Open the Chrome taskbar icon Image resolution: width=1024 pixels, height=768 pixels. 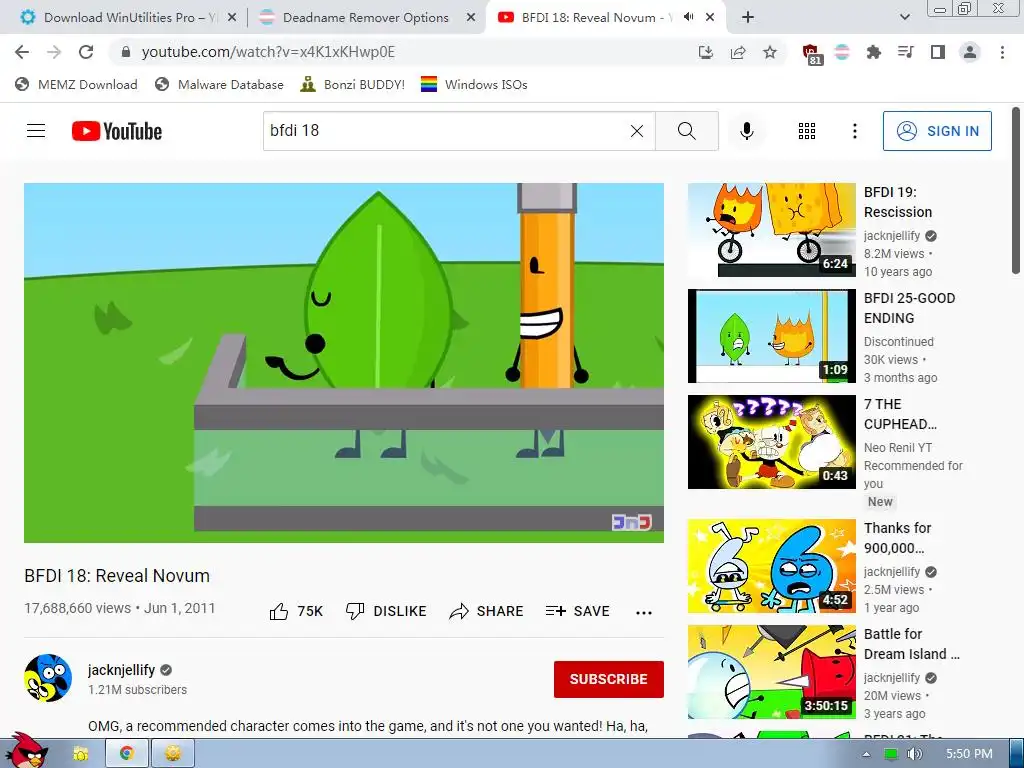pyautogui.click(x=127, y=753)
